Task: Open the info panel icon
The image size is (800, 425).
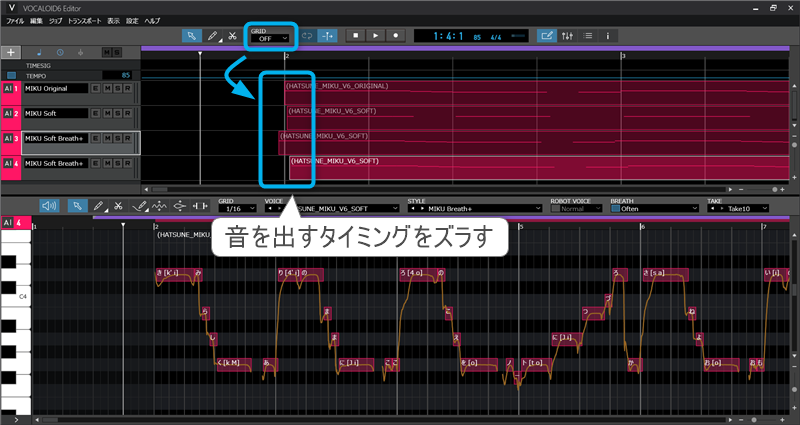Action: (x=607, y=36)
